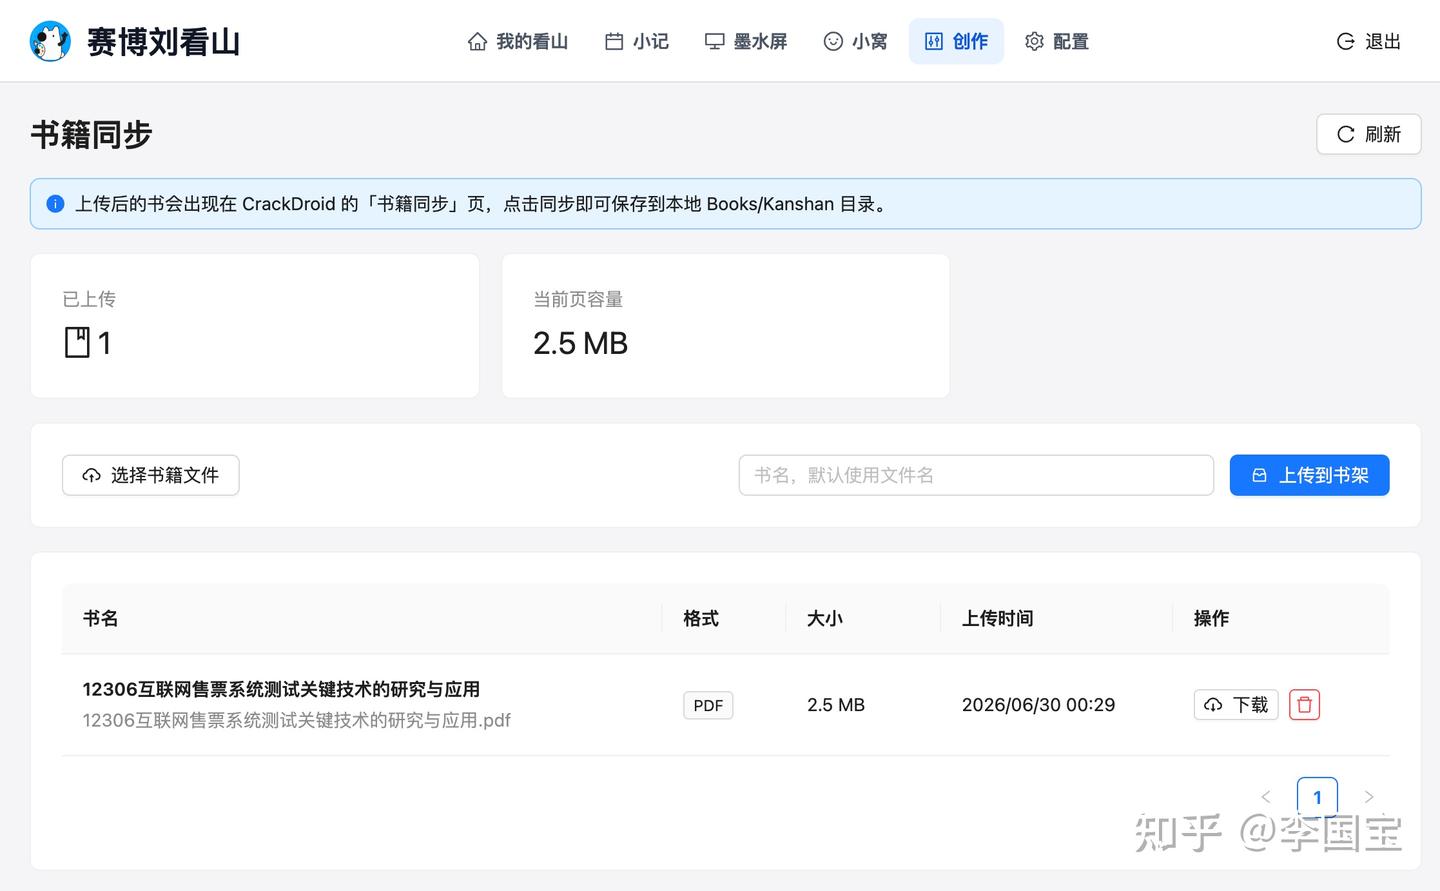Click the 大小 column header
The height and width of the screenshot is (891, 1440).
click(x=825, y=618)
